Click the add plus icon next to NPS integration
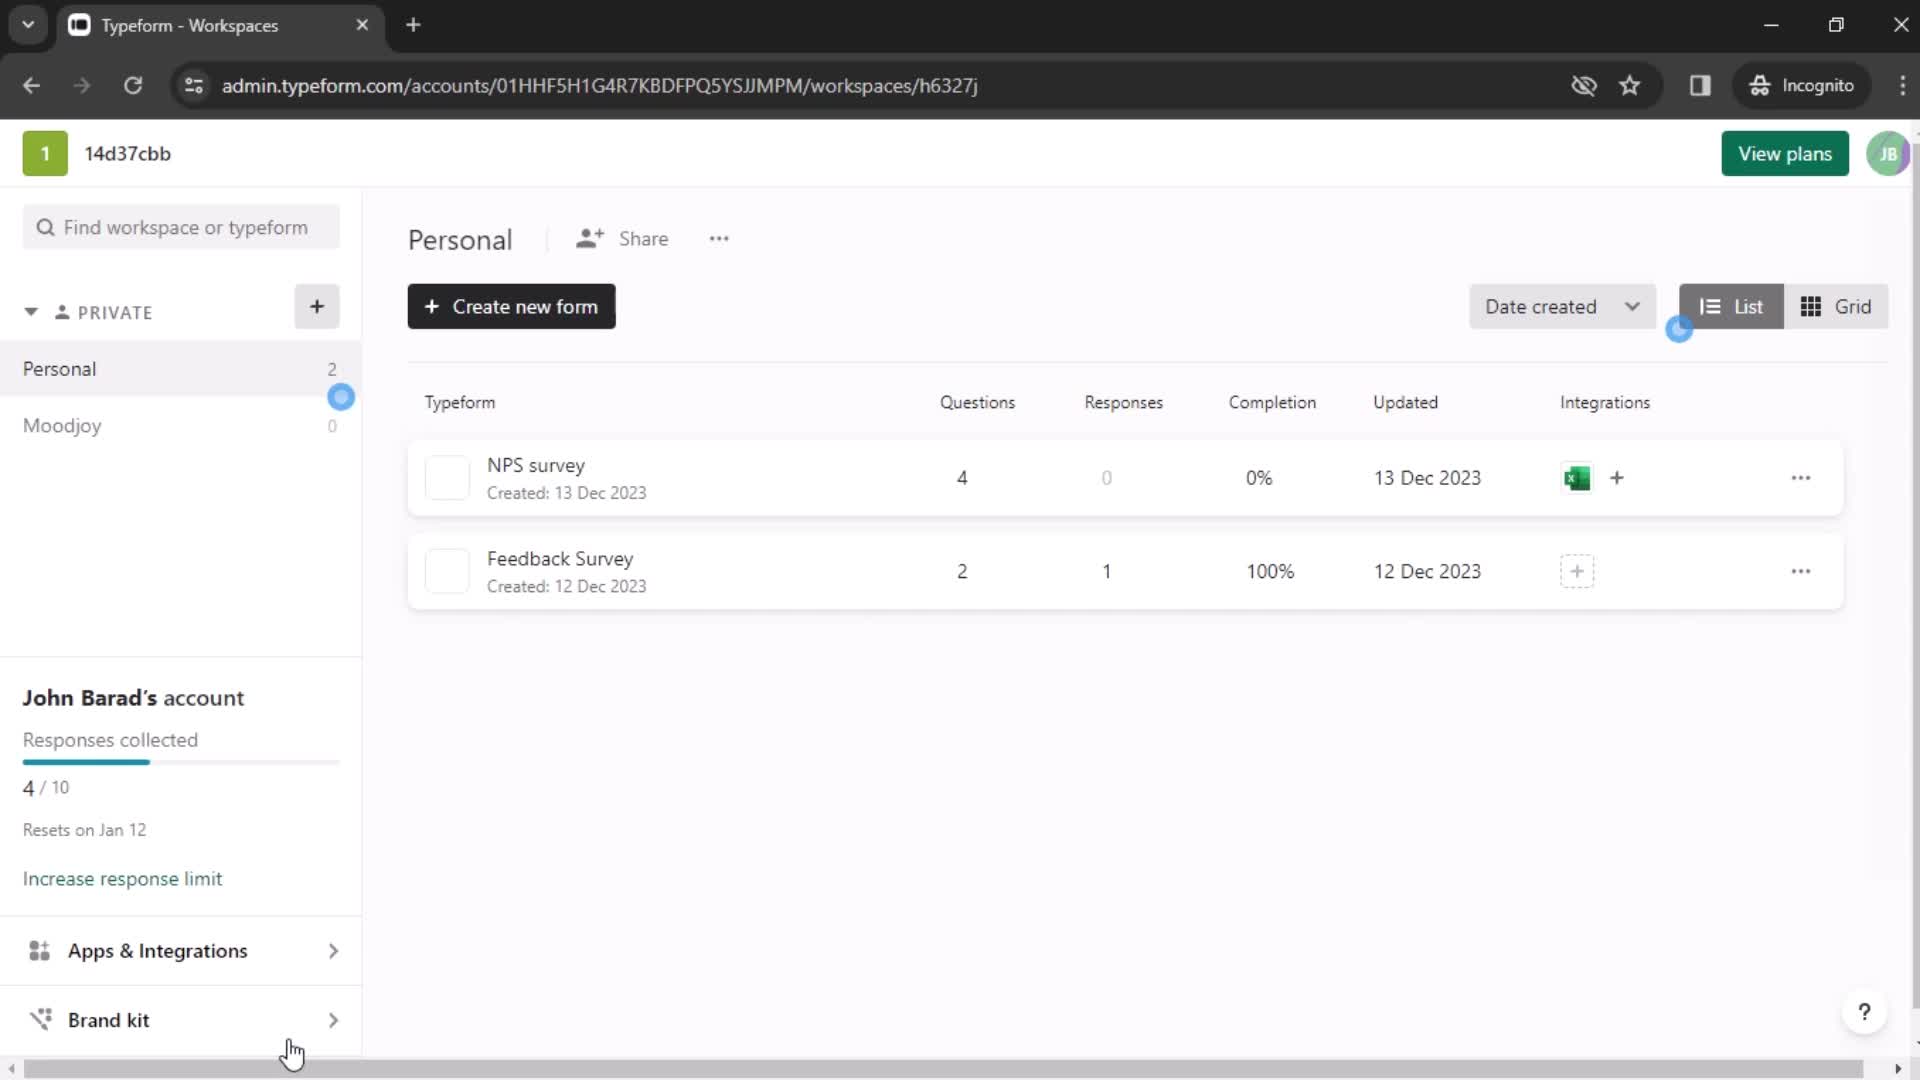 pyautogui.click(x=1615, y=477)
